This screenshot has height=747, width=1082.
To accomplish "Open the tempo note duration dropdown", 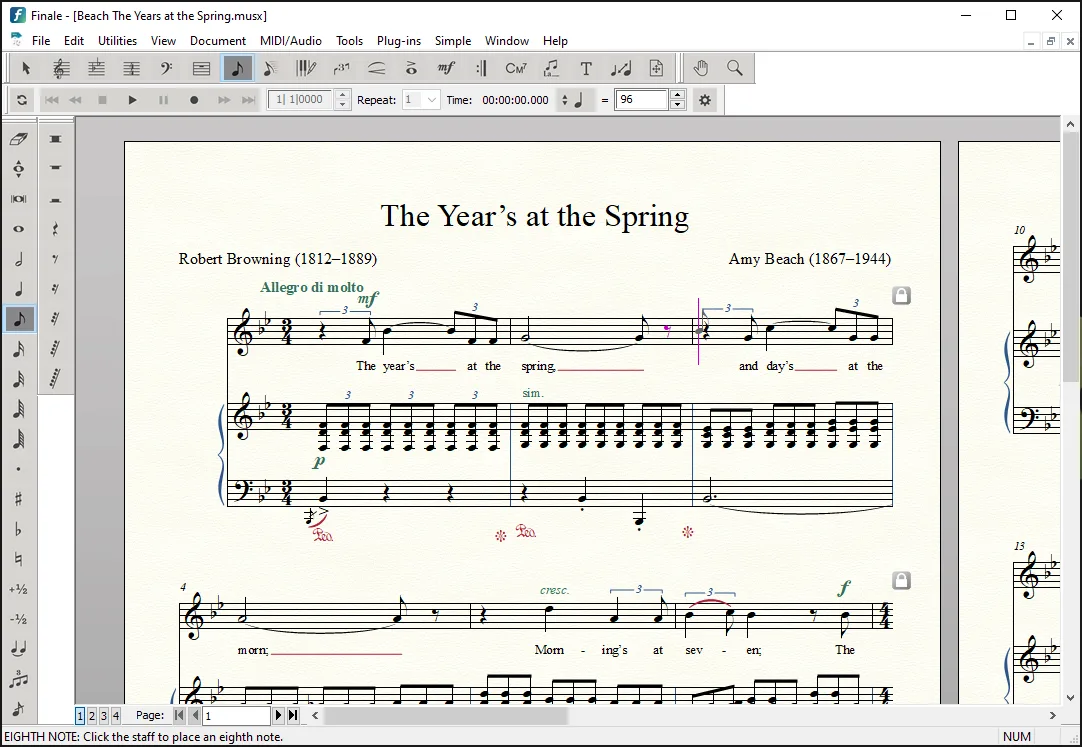I will pyautogui.click(x=573, y=100).
